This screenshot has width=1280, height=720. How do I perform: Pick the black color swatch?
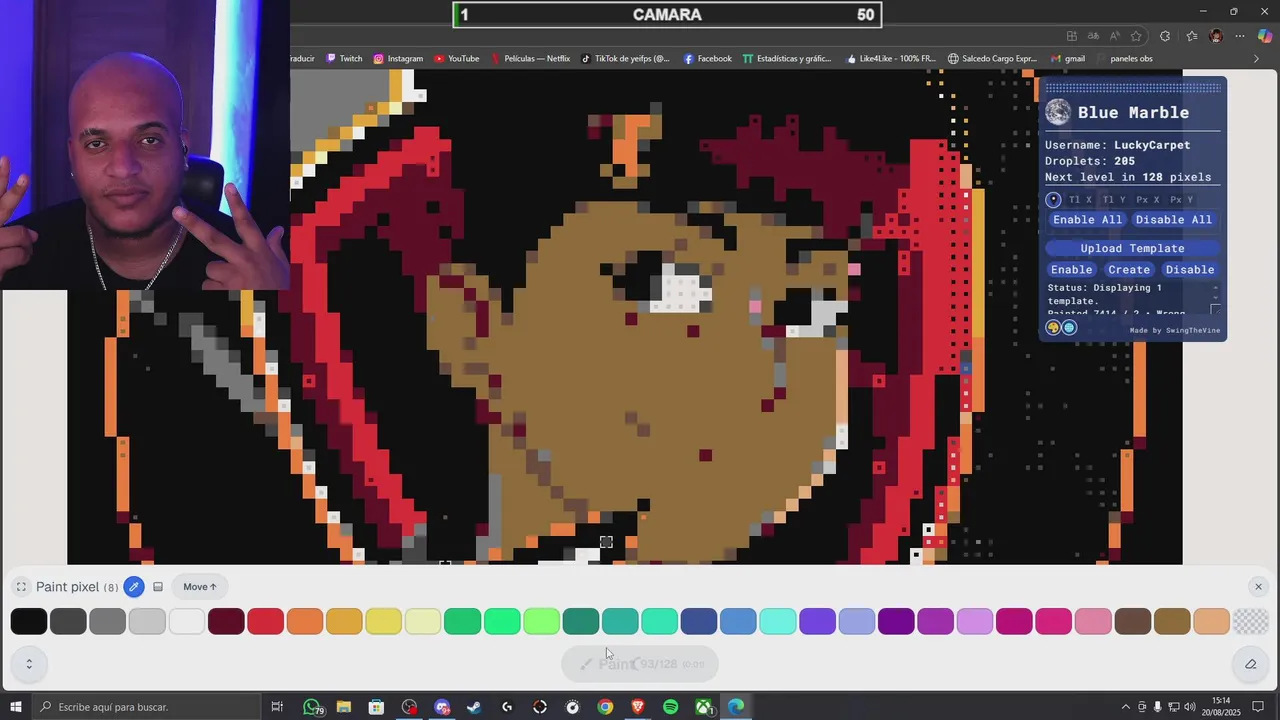(x=29, y=621)
